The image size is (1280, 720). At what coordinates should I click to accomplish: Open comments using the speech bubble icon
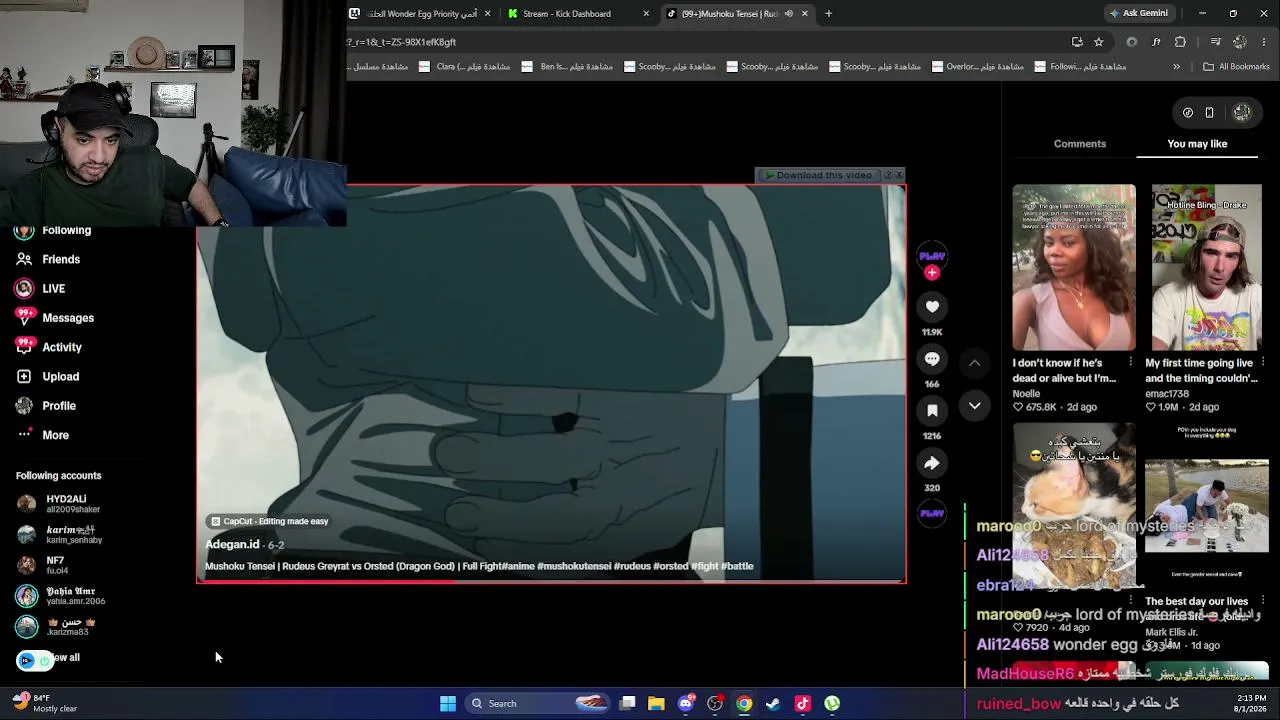pyautogui.click(x=932, y=359)
